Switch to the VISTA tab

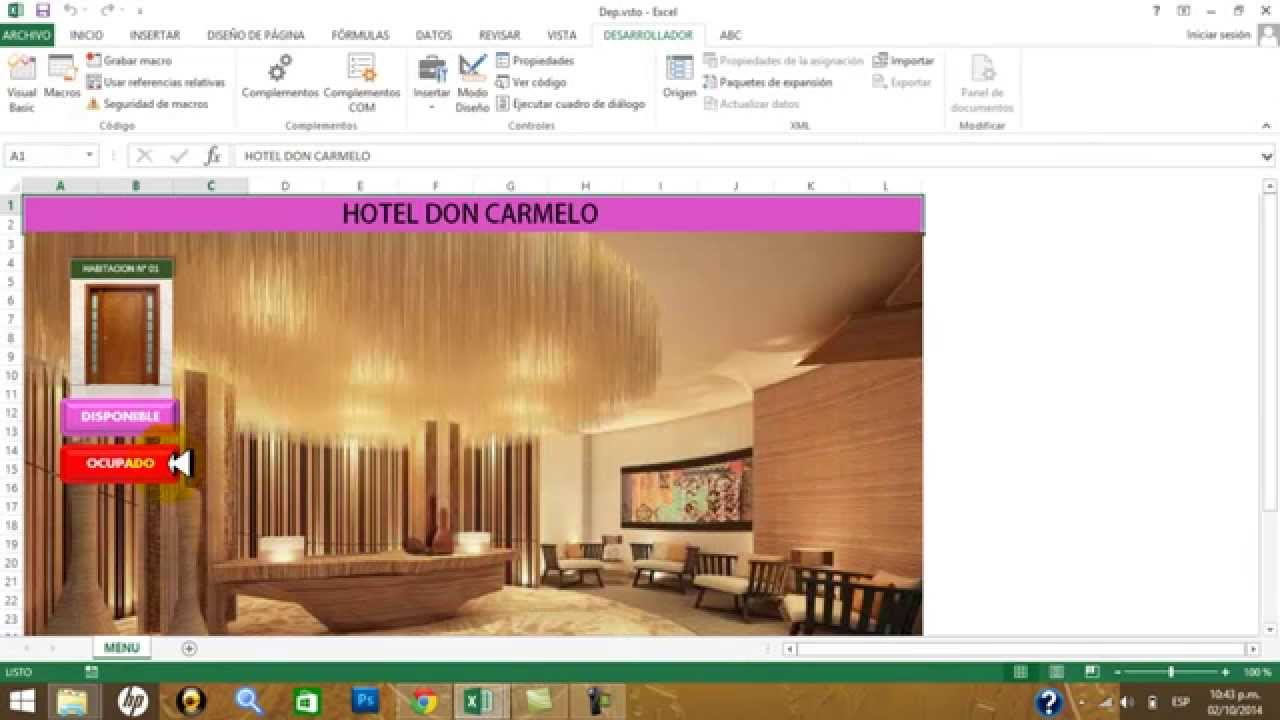pyautogui.click(x=562, y=35)
